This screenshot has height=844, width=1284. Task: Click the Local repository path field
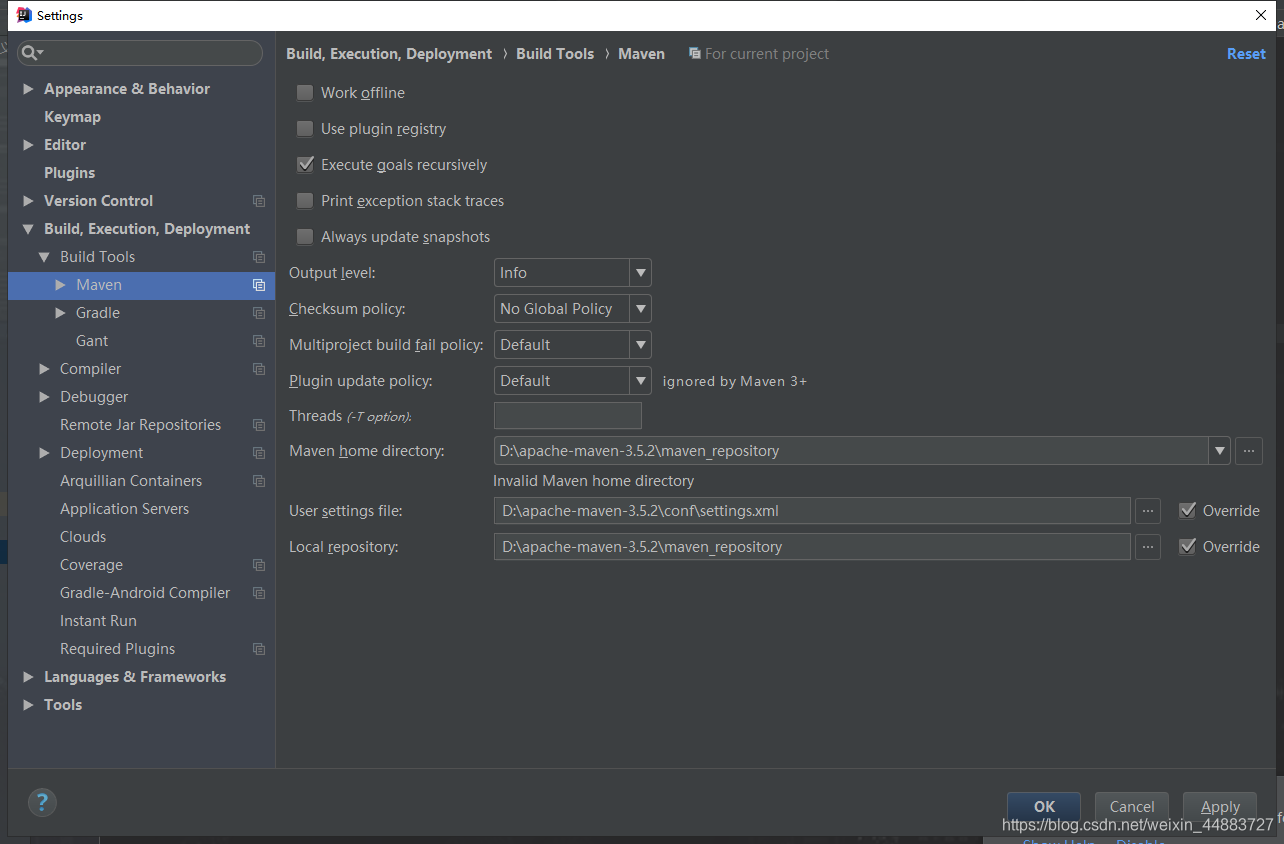[812, 547]
